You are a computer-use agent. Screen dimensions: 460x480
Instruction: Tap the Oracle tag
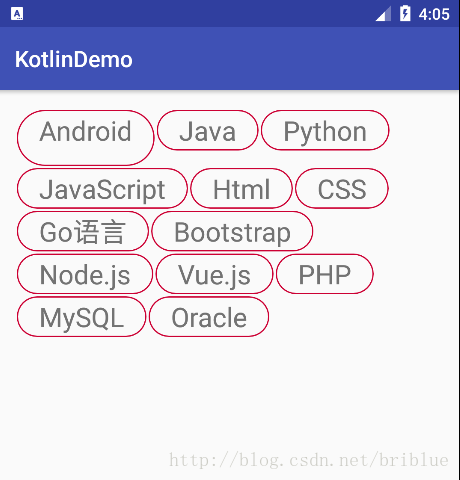click(x=209, y=317)
